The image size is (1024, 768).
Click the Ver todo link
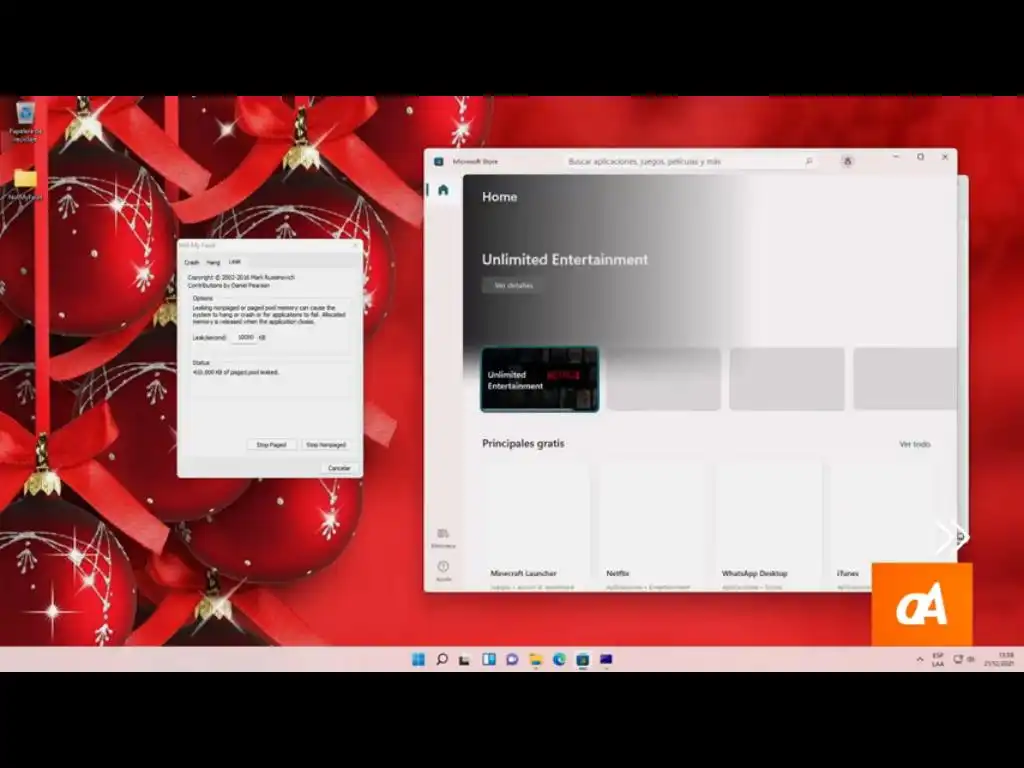(914, 444)
